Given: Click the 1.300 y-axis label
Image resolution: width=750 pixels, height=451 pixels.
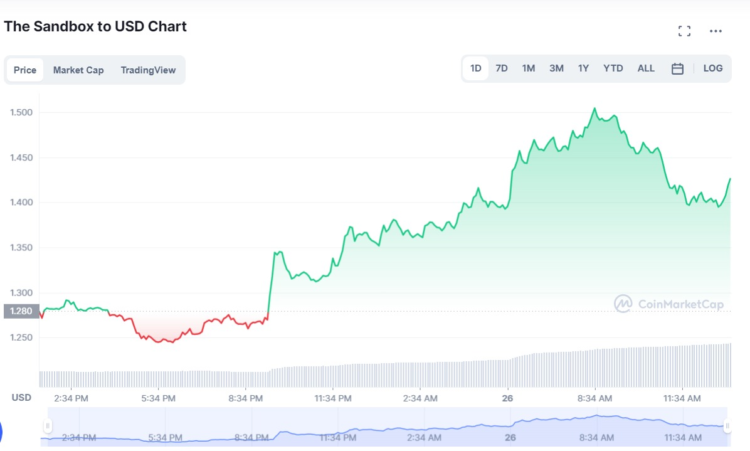Looking at the screenshot, I should click(22, 293).
